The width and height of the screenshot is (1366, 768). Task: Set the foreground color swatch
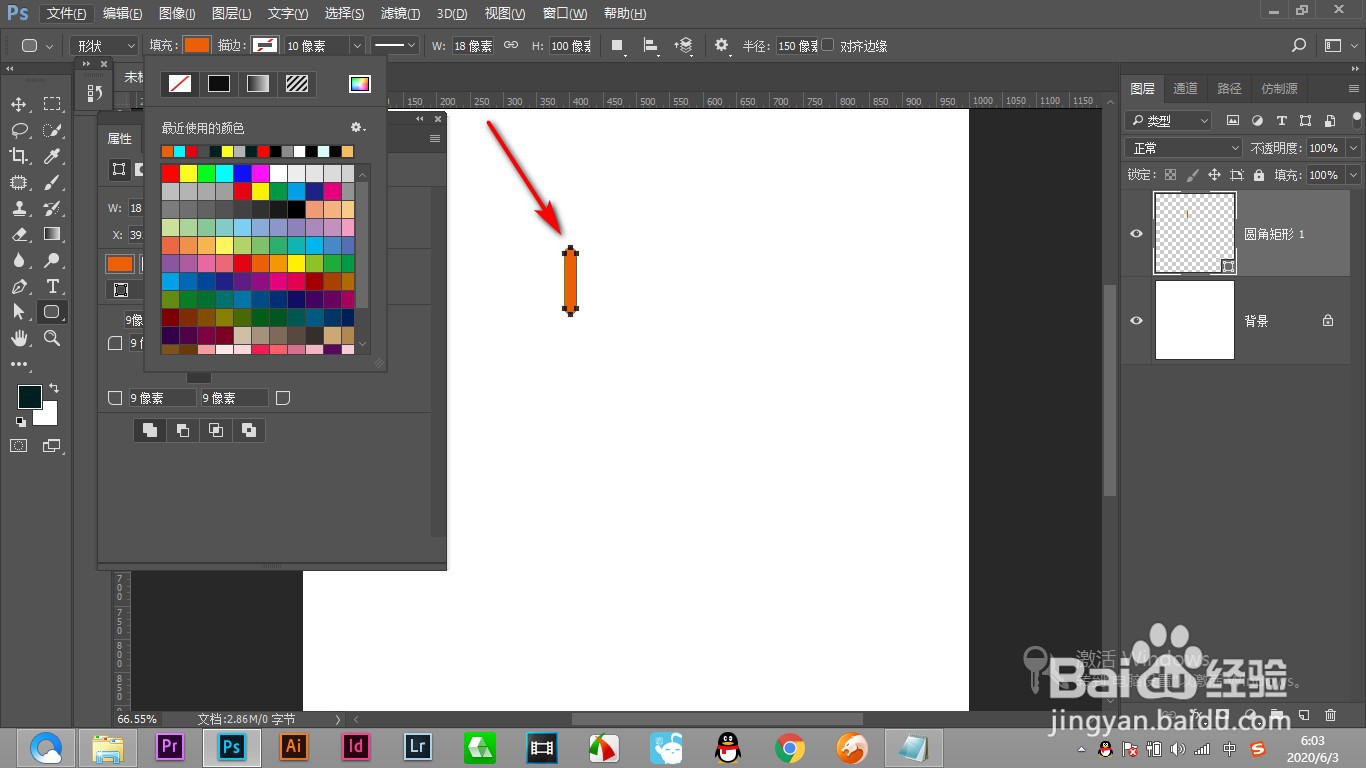(29, 396)
